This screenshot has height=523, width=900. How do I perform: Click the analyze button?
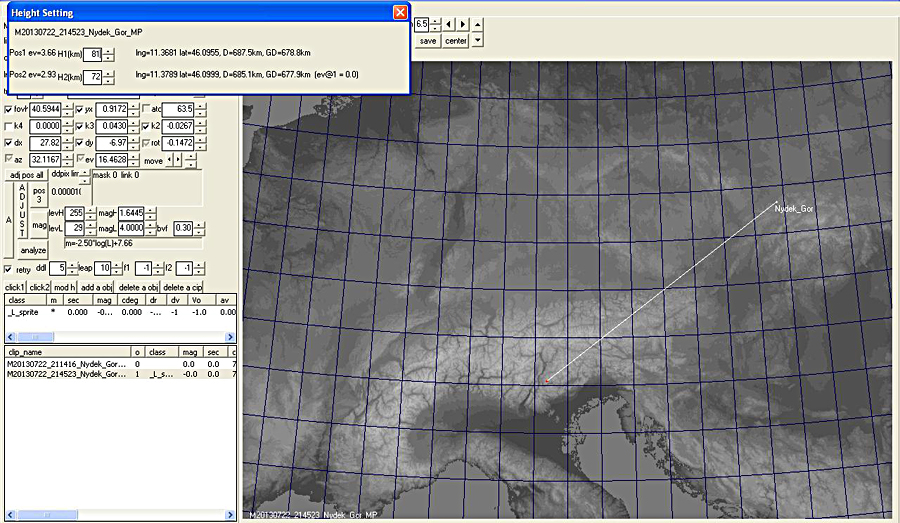click(33, 250)
